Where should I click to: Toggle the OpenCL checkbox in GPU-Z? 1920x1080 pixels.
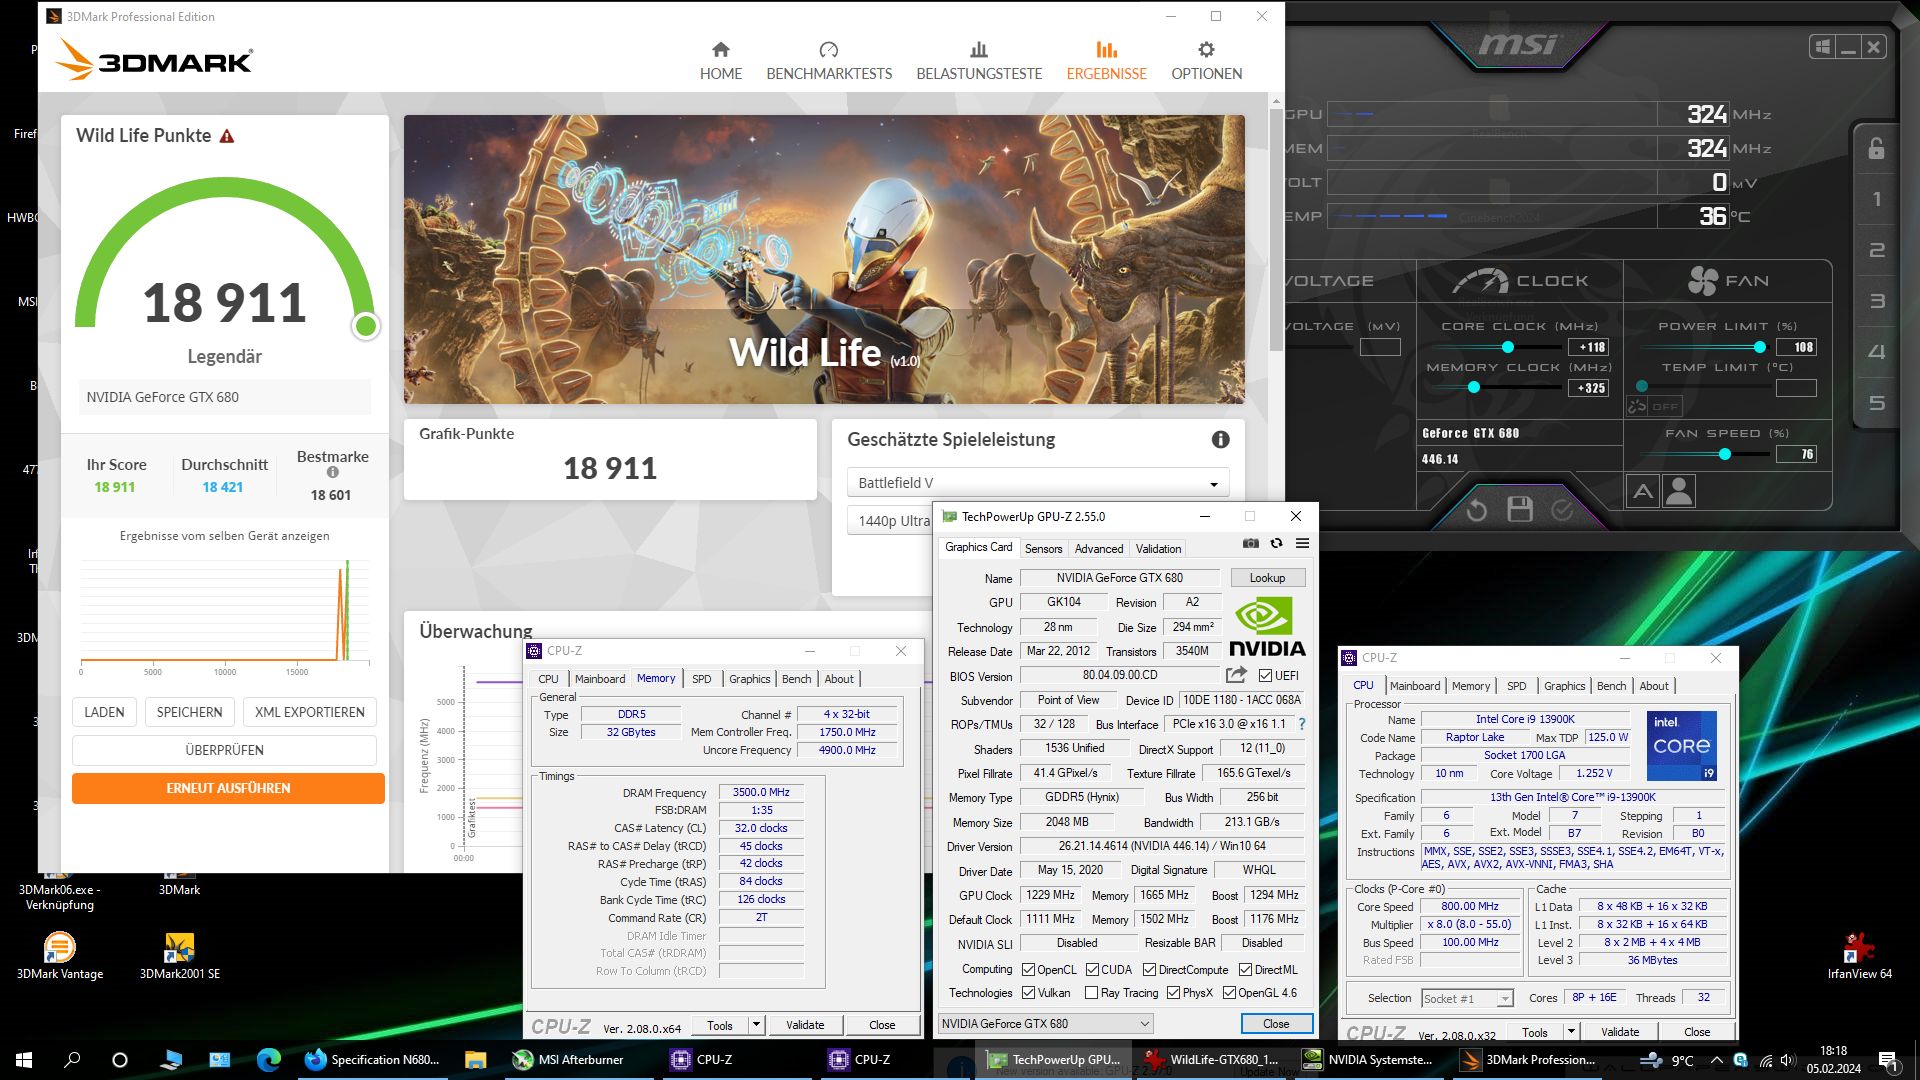[x=1028, y=970]
